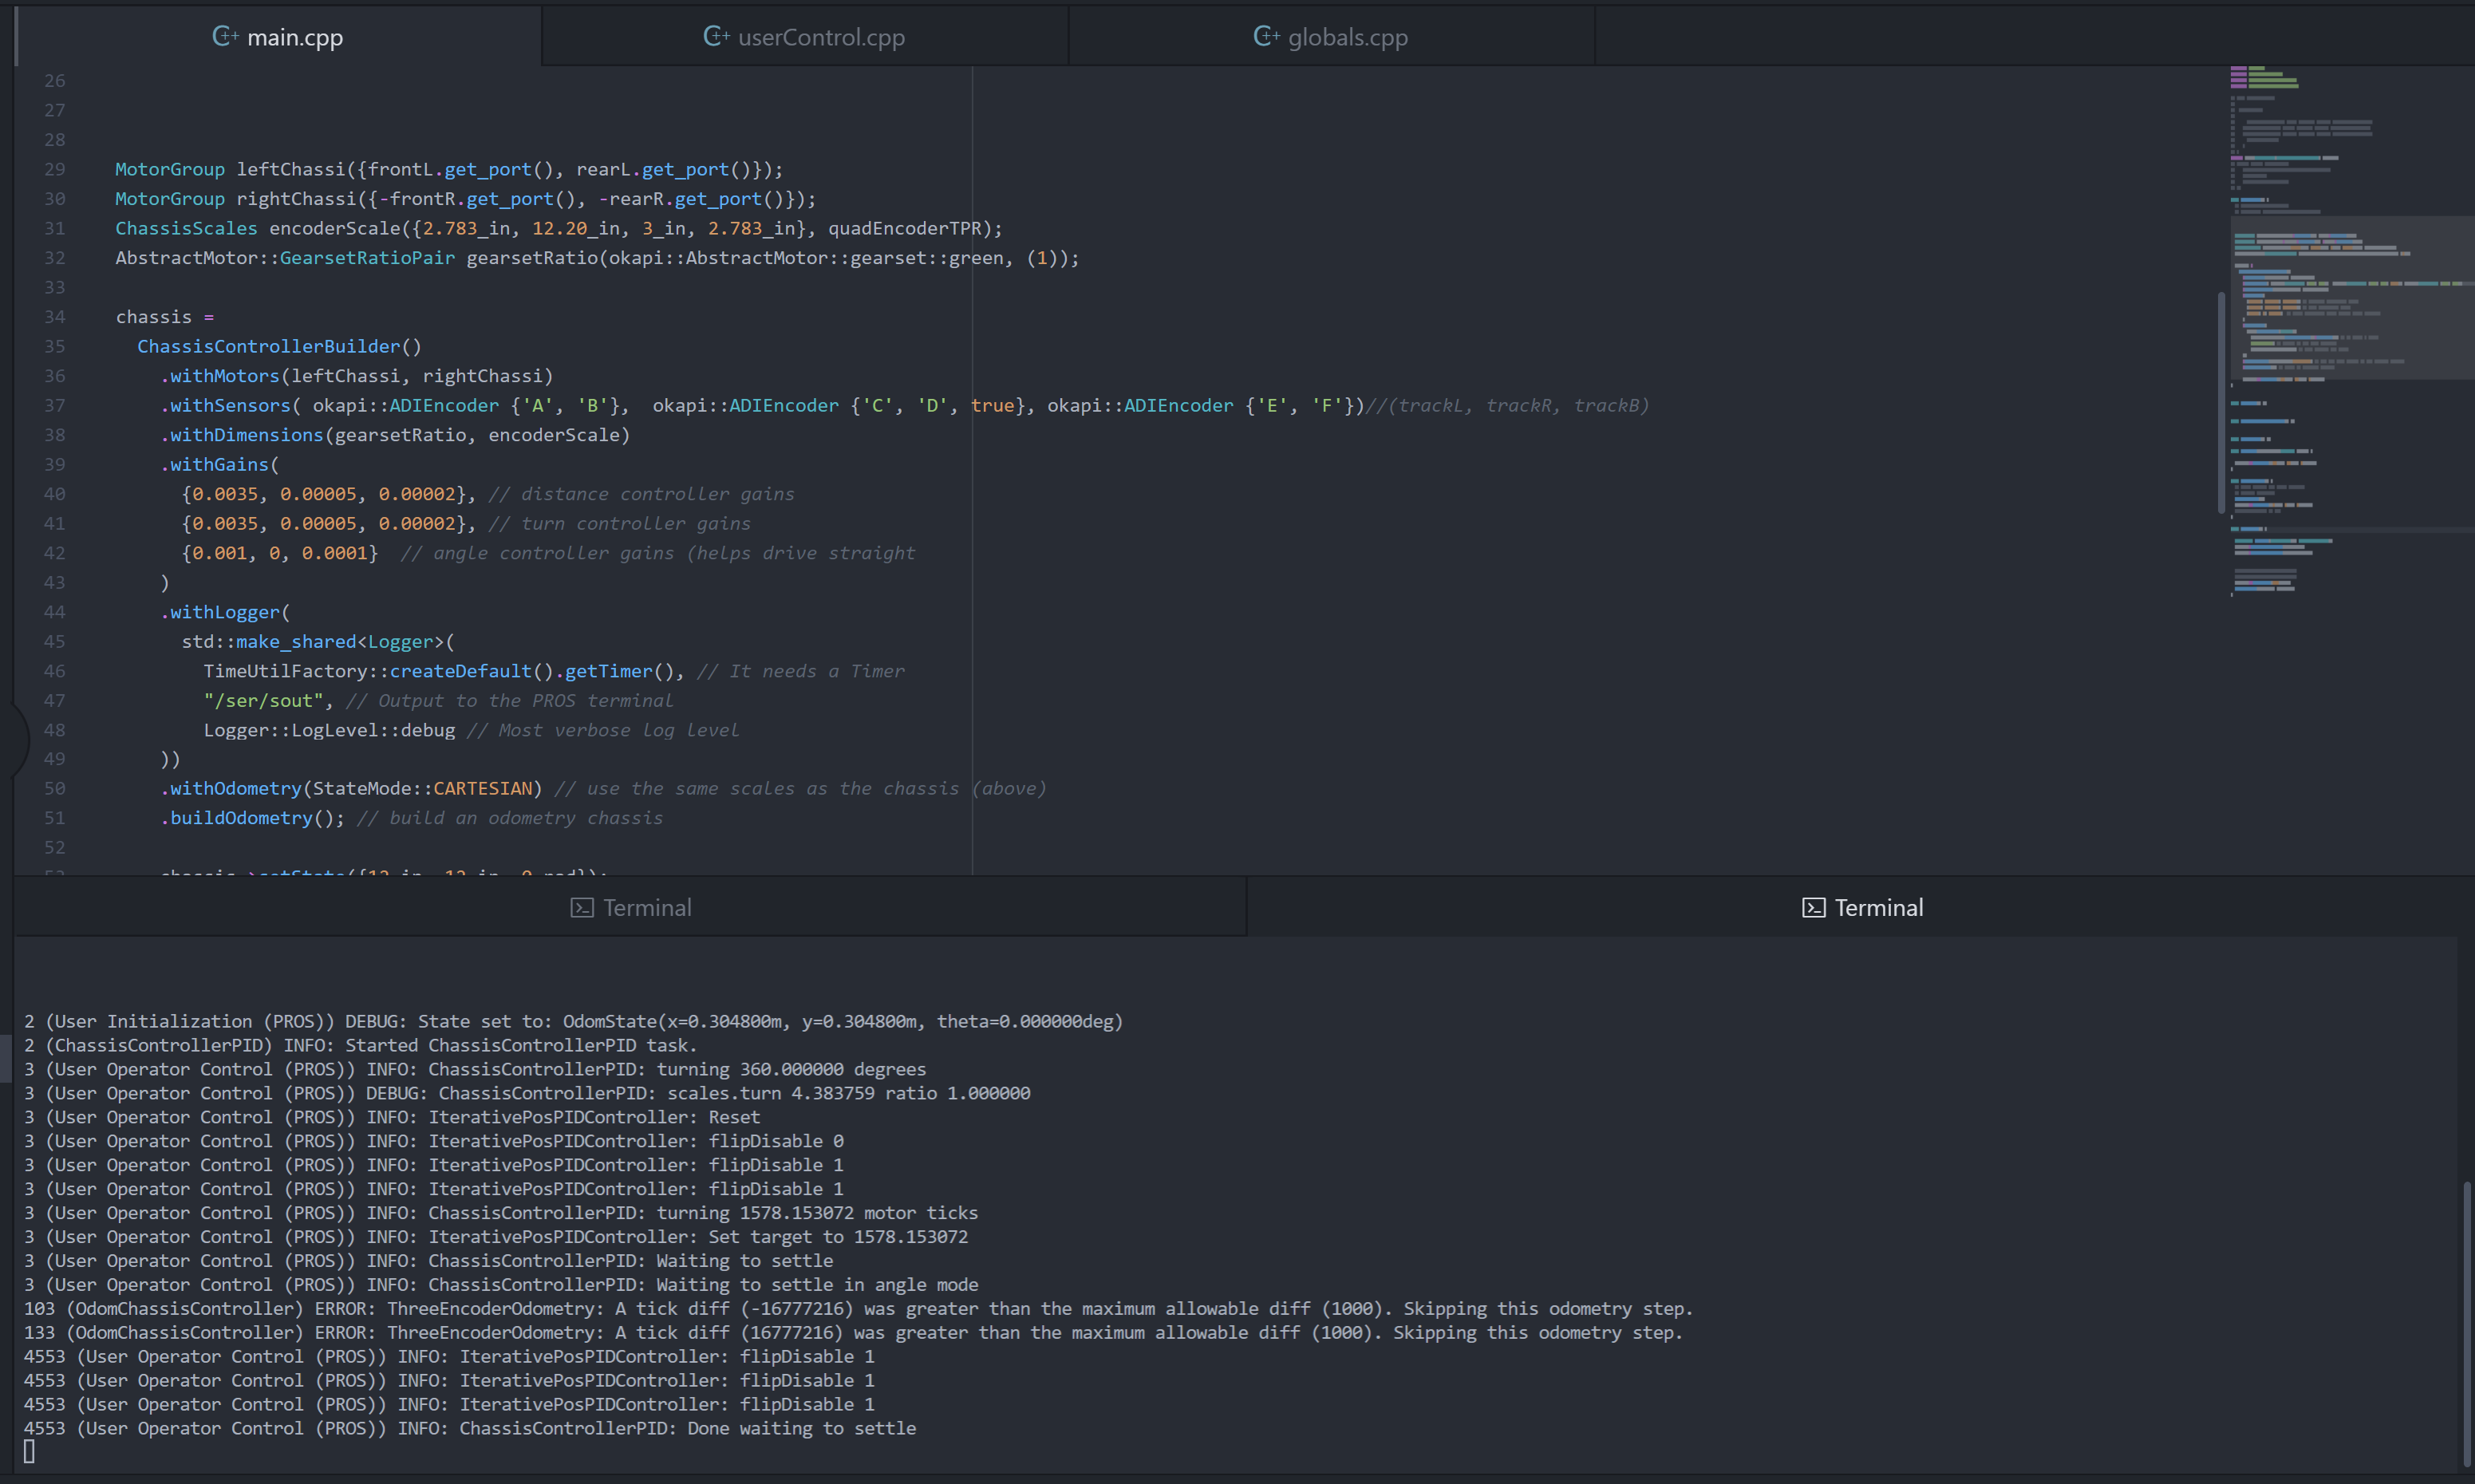Screen dimensions: 2475x1484
Task: Click the '(trackL, trackR, trackB)' comment
Action: pos(1508,405)
